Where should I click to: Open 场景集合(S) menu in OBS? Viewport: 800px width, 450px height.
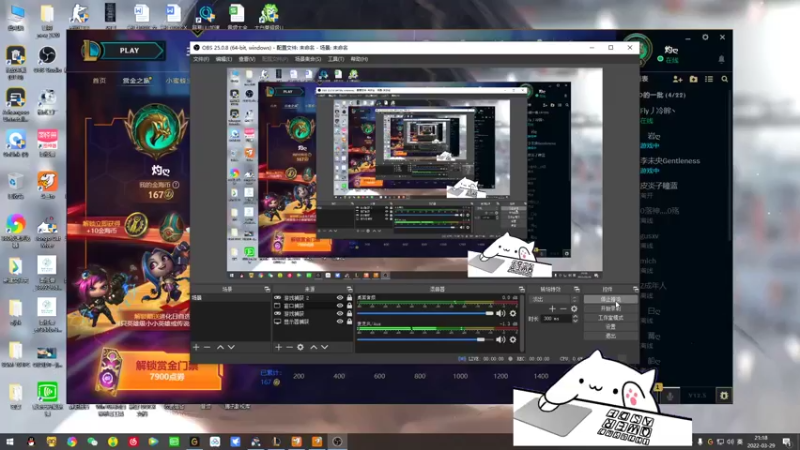(308, 59)
